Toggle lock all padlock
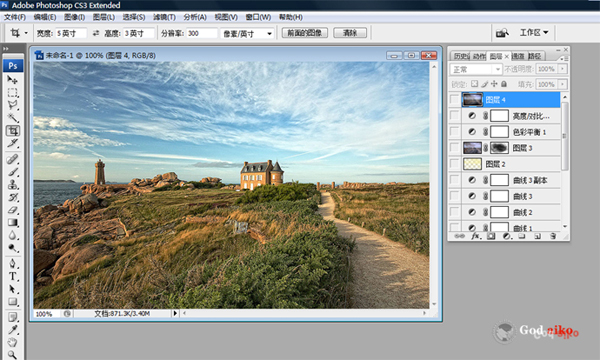This screenshot has width=600, height=360. coord(504,84)
